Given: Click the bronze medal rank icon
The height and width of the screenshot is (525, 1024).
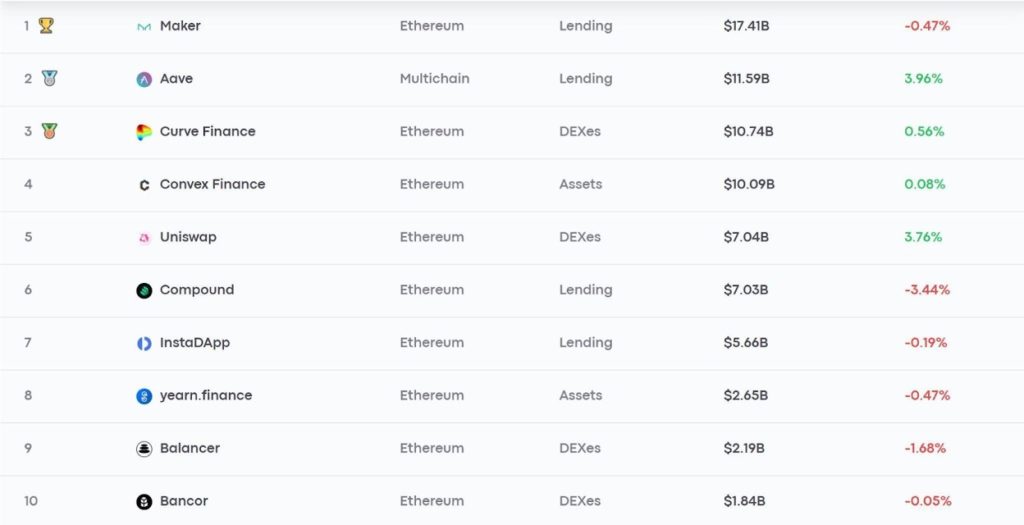Looking at the screenshot, I should coord(49,131).
